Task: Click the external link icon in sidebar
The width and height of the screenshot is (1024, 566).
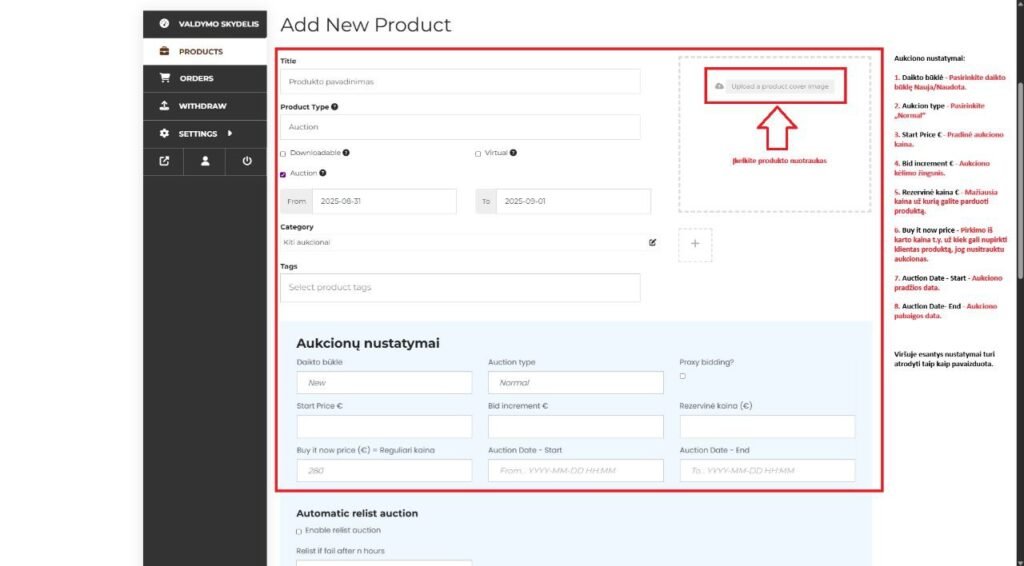Action: pos(164,161)
